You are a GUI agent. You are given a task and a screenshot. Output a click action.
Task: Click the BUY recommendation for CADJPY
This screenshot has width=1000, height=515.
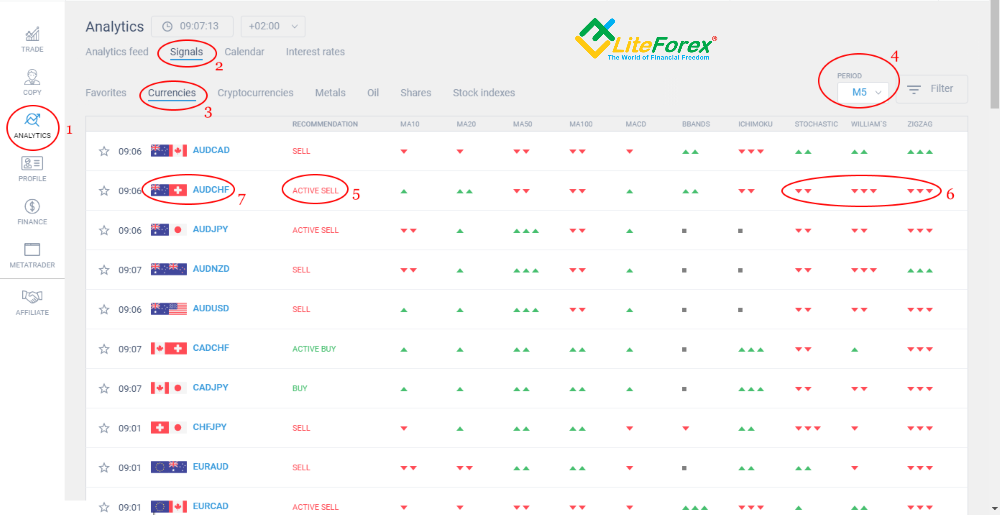299,388
